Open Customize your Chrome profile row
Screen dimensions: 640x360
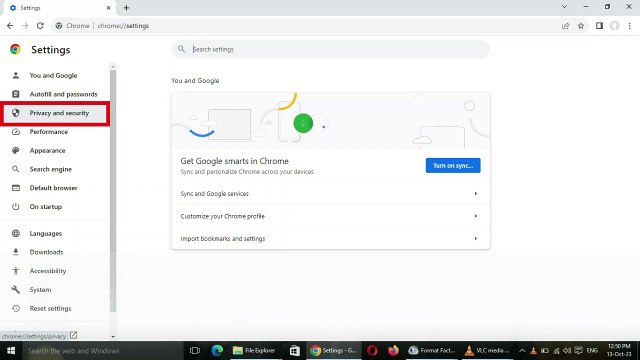(x=330, y=216)
